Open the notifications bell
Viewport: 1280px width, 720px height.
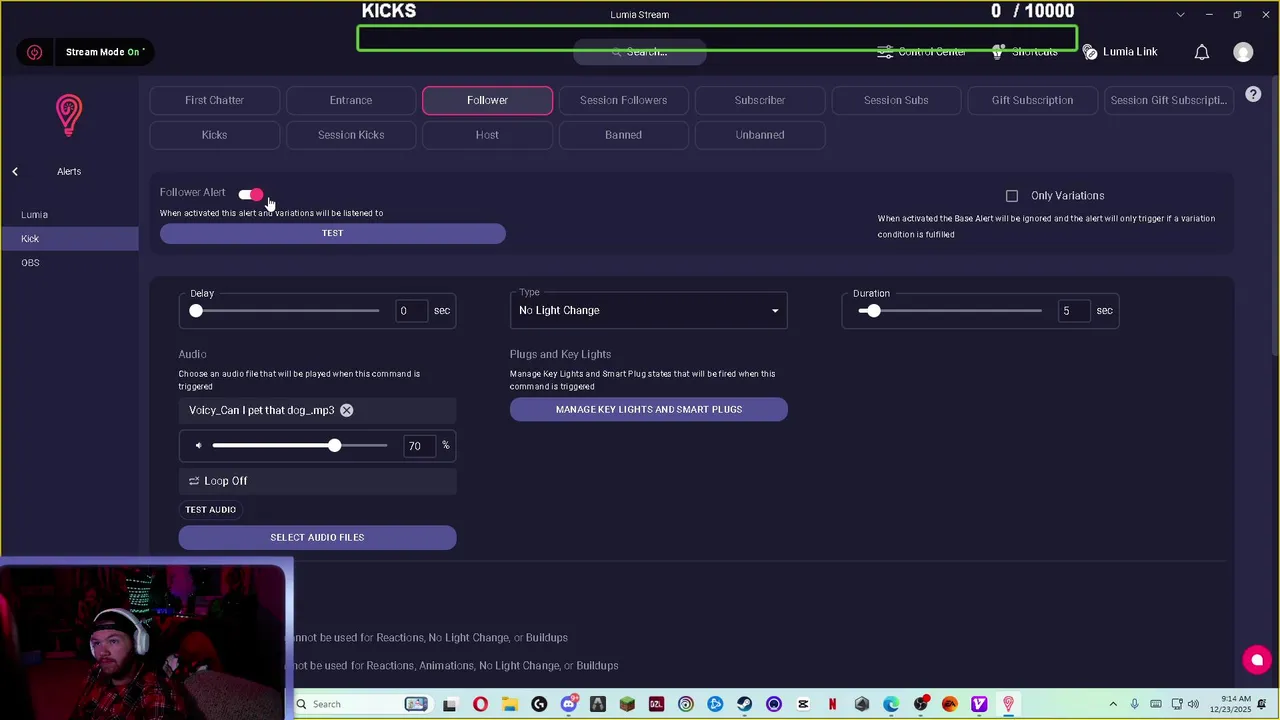pyautogui.click(x=1202, y=52)
